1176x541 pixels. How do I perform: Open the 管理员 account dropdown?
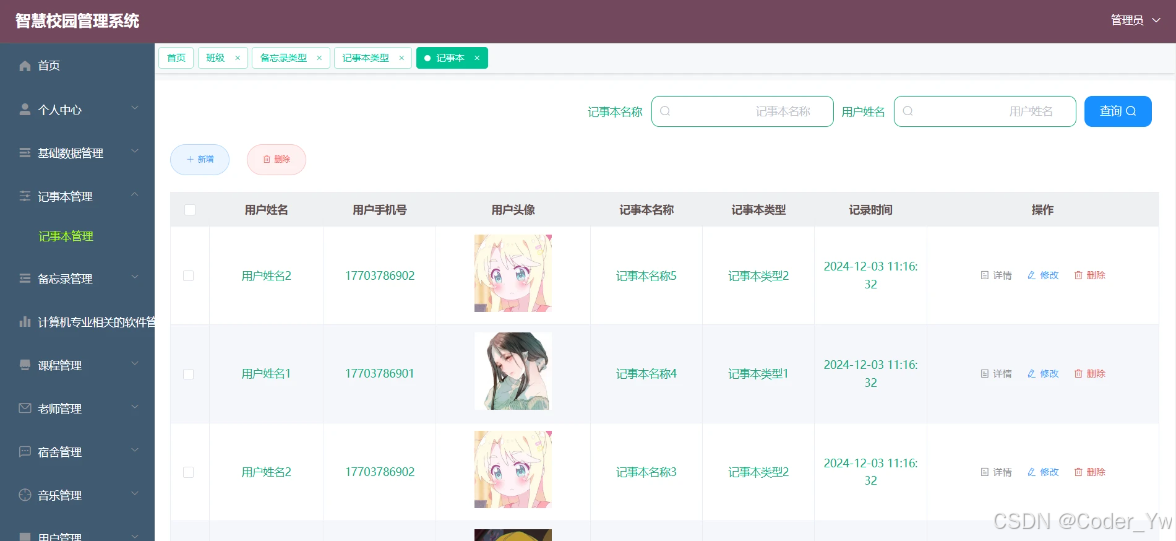pos(1135,20)
